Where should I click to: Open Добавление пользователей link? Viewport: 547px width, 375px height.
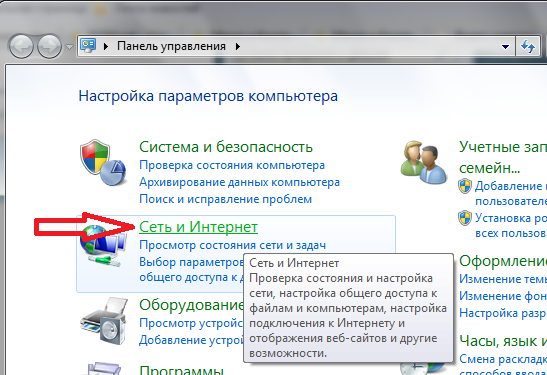click(x=511, y=194)
